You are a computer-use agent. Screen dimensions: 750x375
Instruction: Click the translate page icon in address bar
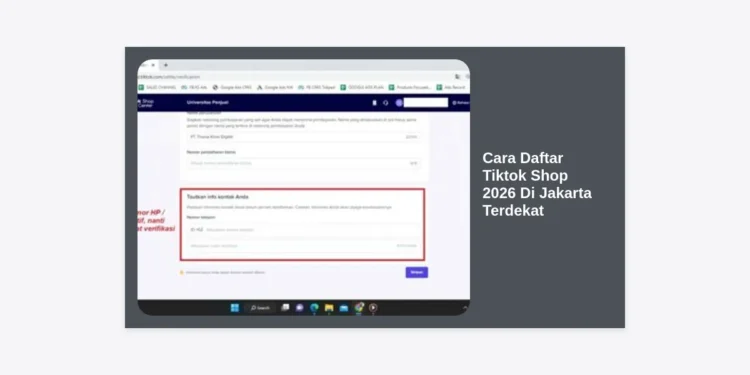click(457, 77)
